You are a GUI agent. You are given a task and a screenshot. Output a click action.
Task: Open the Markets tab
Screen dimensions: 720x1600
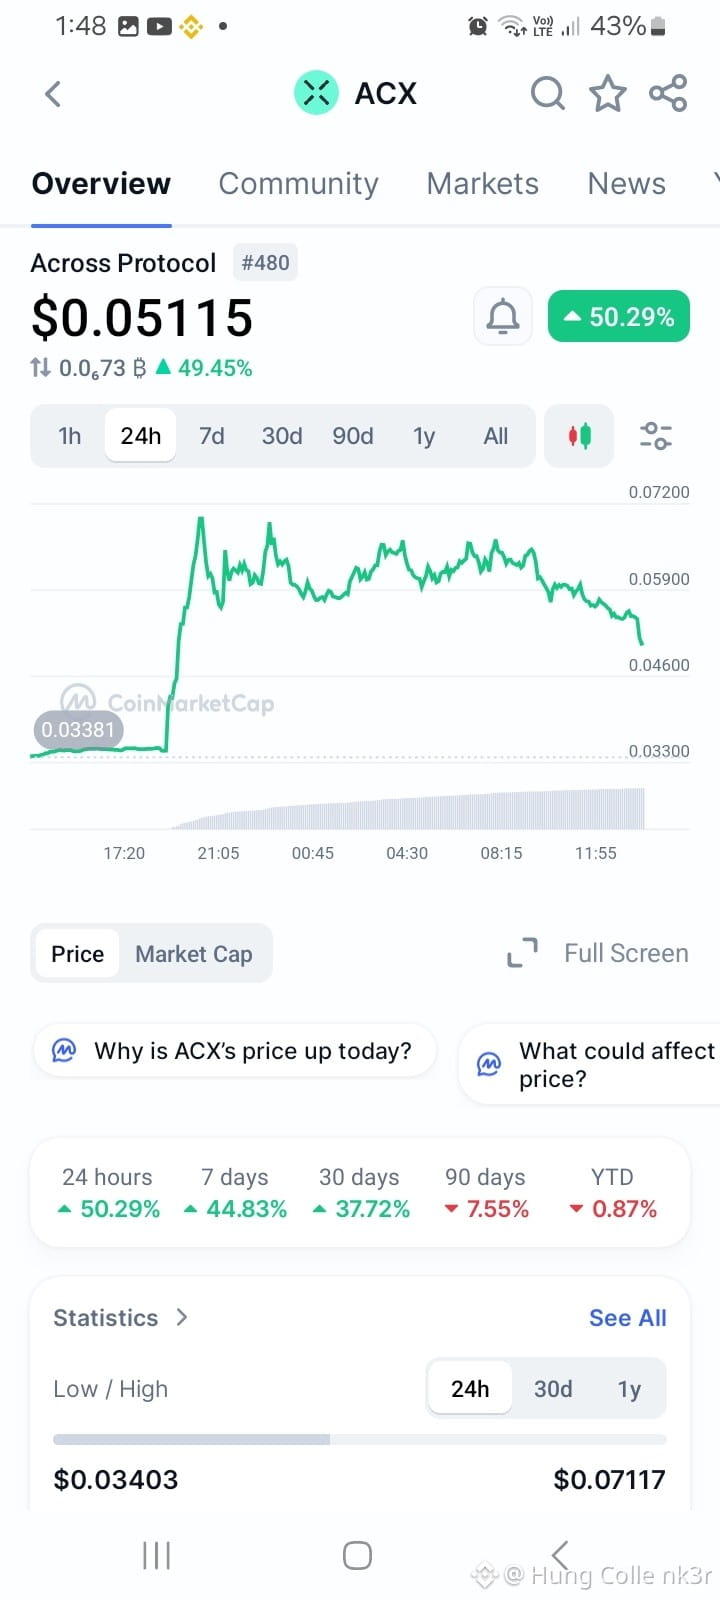pyautogui.click(x=482, y=184)
